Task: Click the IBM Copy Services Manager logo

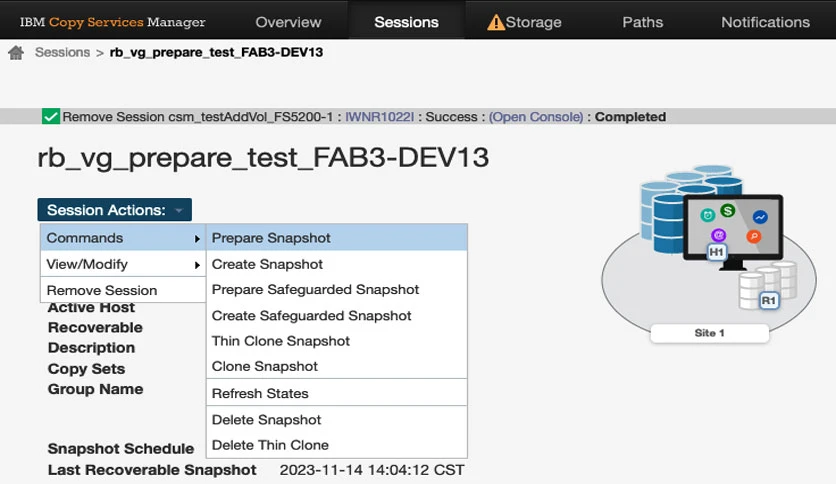Action: coord(112,22)
